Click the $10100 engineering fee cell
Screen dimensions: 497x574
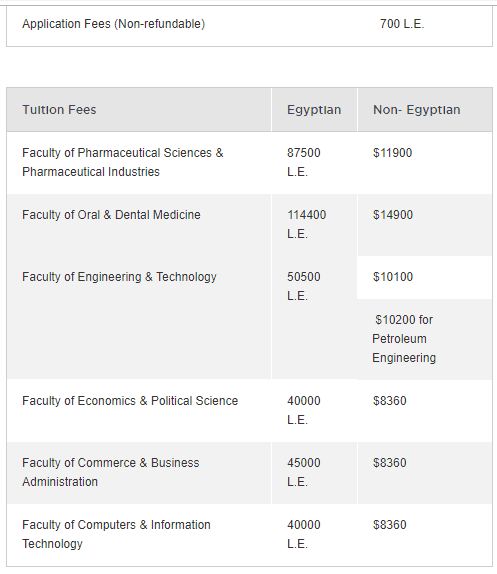click(x=393, y=277)
